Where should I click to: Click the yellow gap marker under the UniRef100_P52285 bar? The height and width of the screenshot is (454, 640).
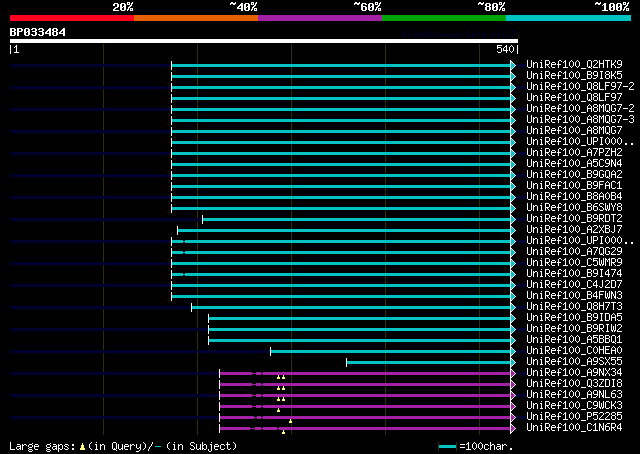point(290,421)
